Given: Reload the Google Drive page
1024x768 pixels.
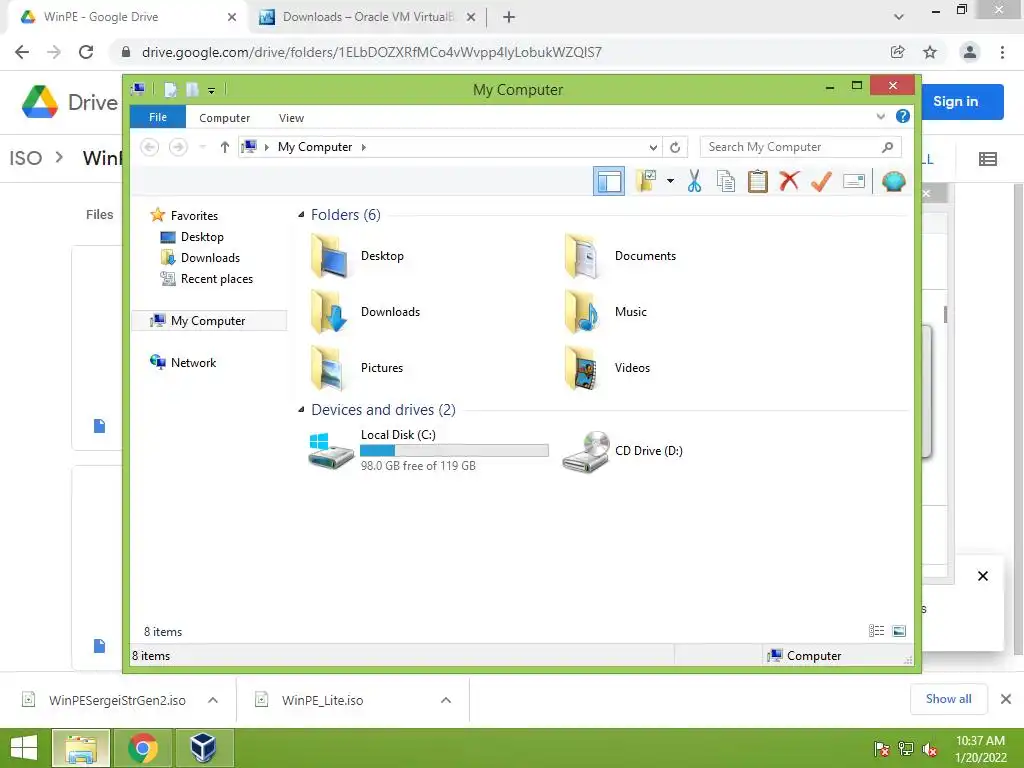Looking at the screenshot, I should (x=86, y=52).
